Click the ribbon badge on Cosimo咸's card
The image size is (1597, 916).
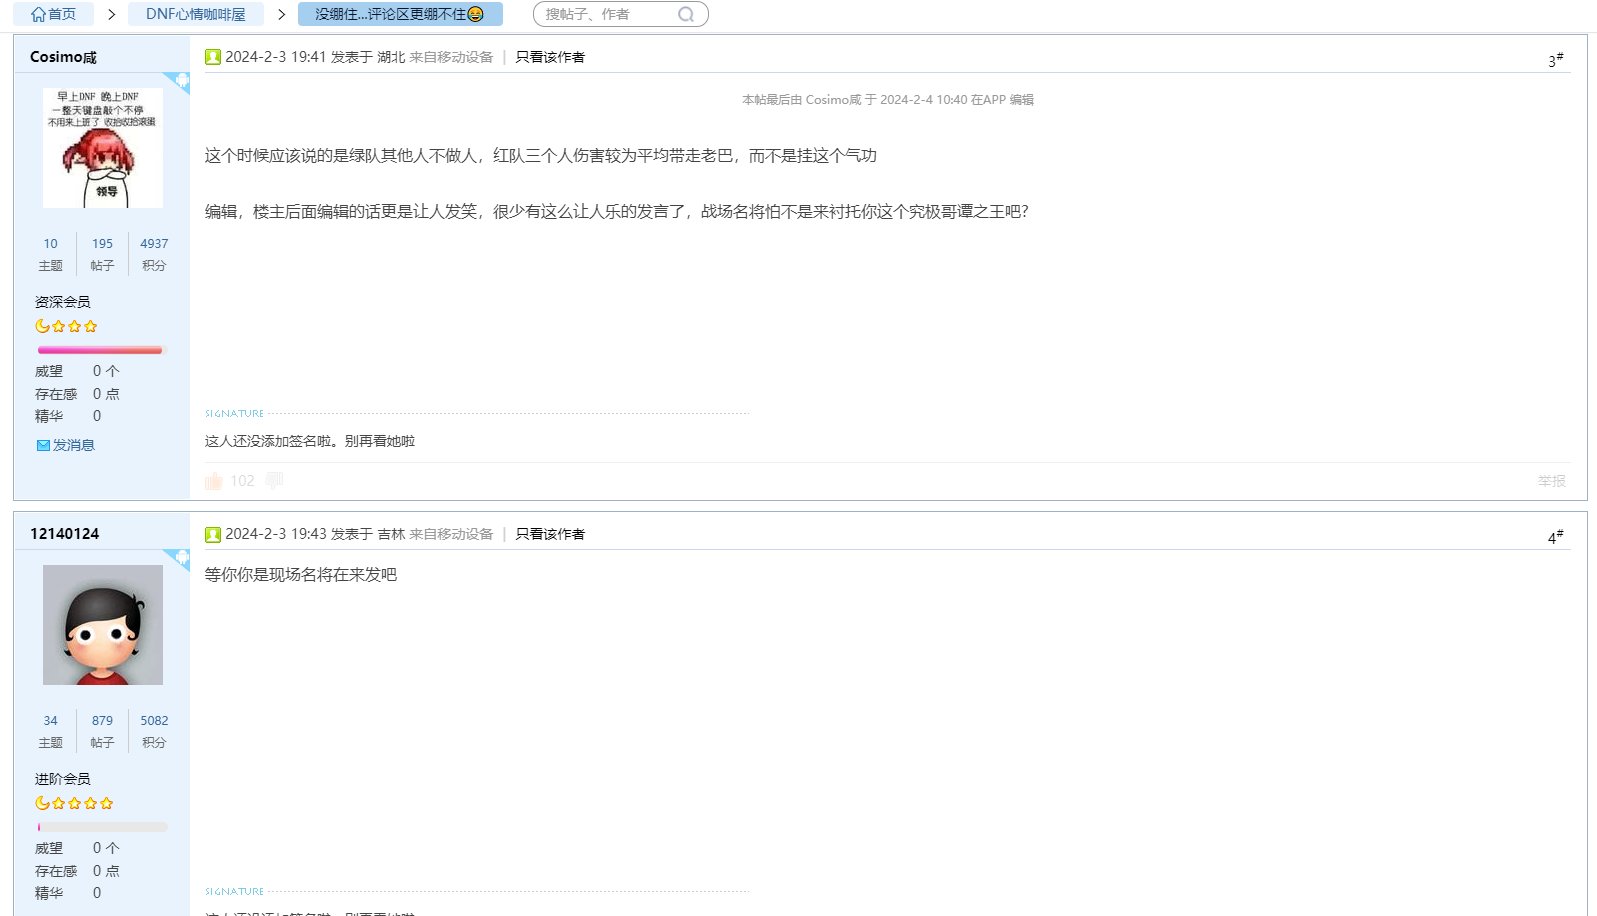[x=177, y=83]
